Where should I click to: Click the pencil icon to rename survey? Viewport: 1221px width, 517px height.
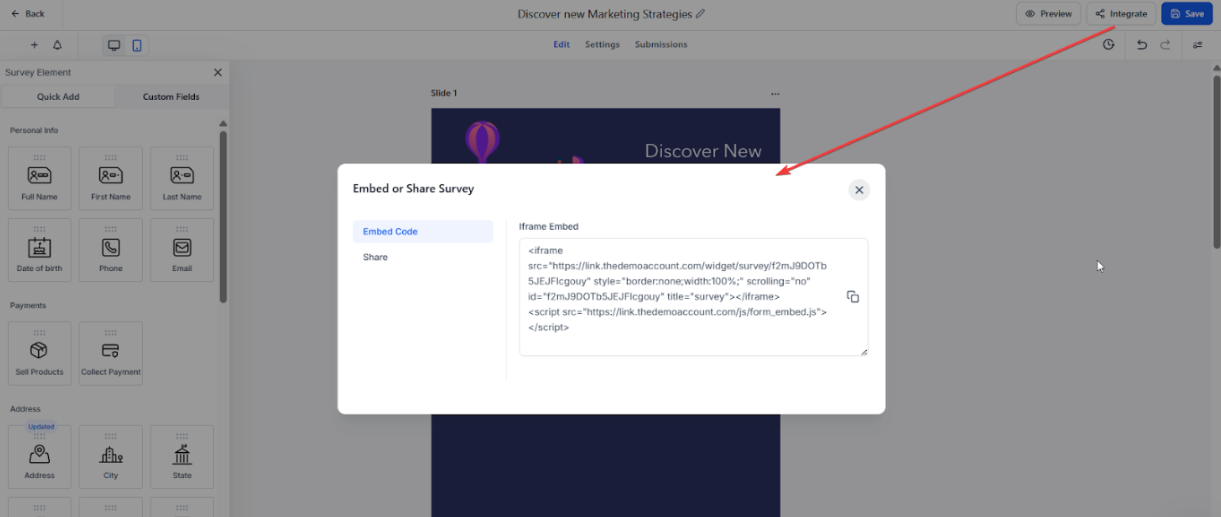pyautogui.click(x=700, y=14)
